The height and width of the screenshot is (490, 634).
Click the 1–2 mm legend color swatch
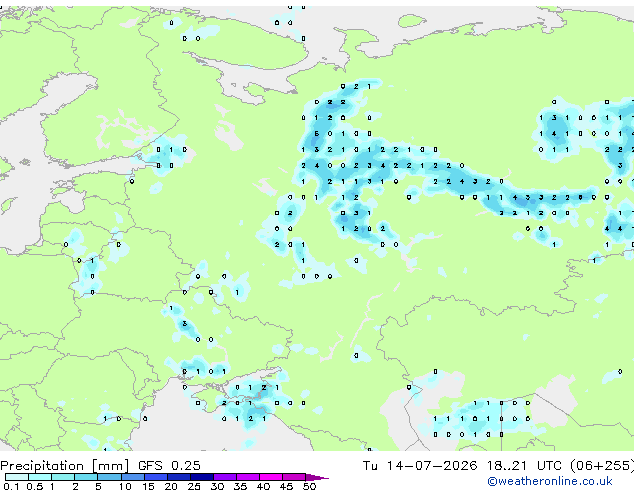click(63, 477)
